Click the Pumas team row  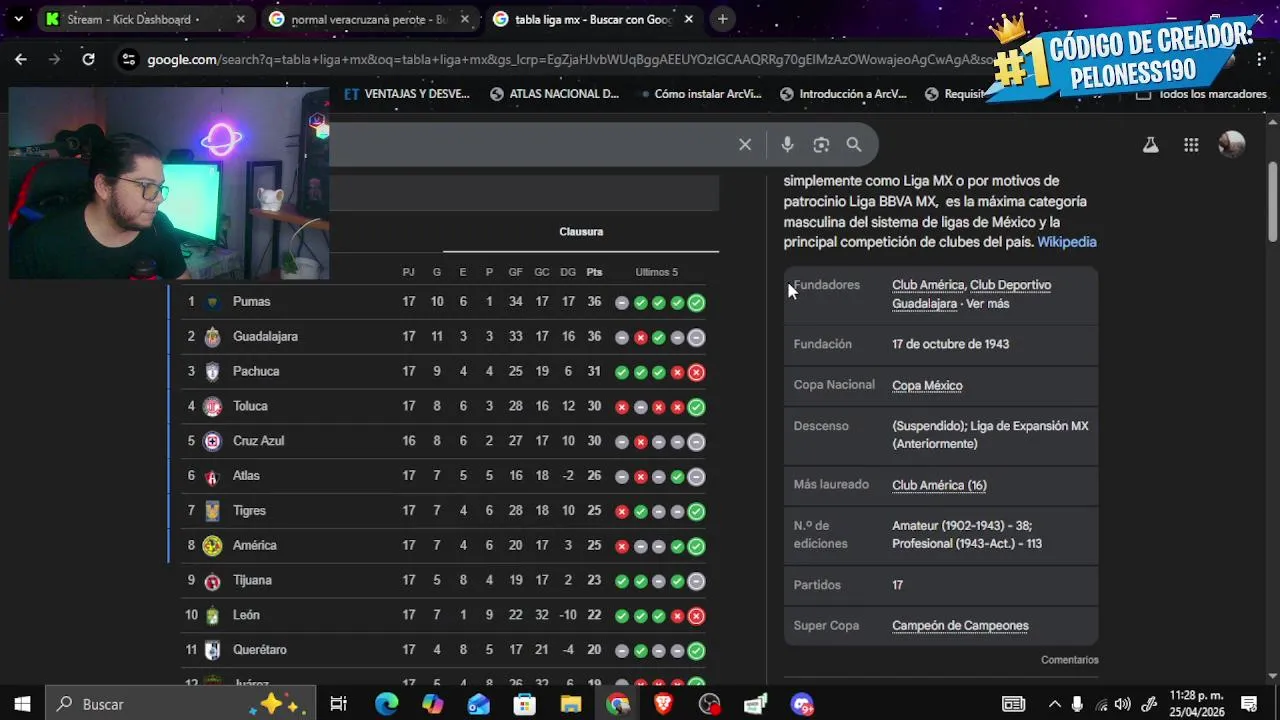[x=443, y=302]
